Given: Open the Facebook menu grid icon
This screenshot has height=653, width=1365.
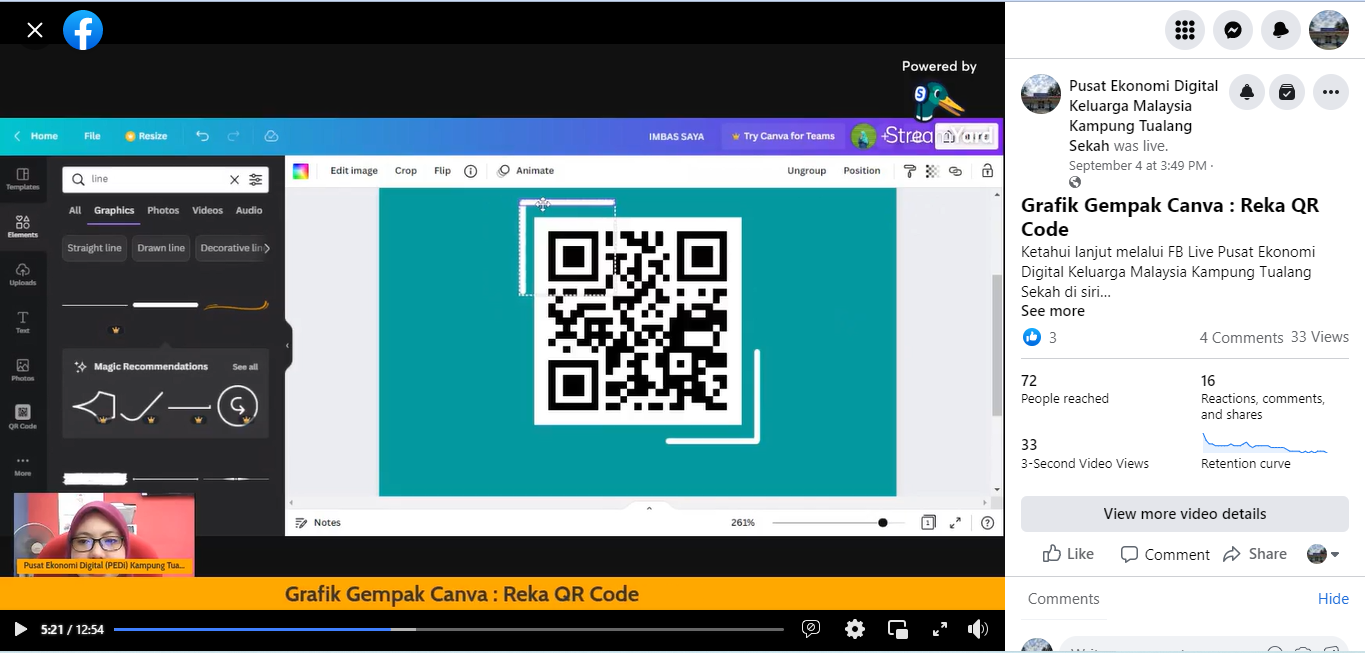Looking at the screenshot, I should pyautogui.click(x=1185, y=30).
